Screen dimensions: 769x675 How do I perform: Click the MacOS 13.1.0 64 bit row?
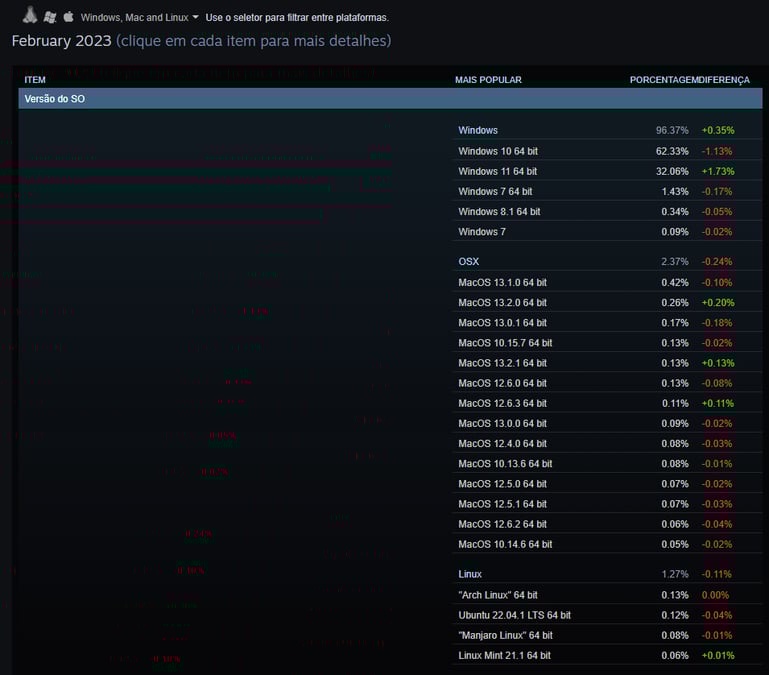pyautogui.click(x=607, y=283)
